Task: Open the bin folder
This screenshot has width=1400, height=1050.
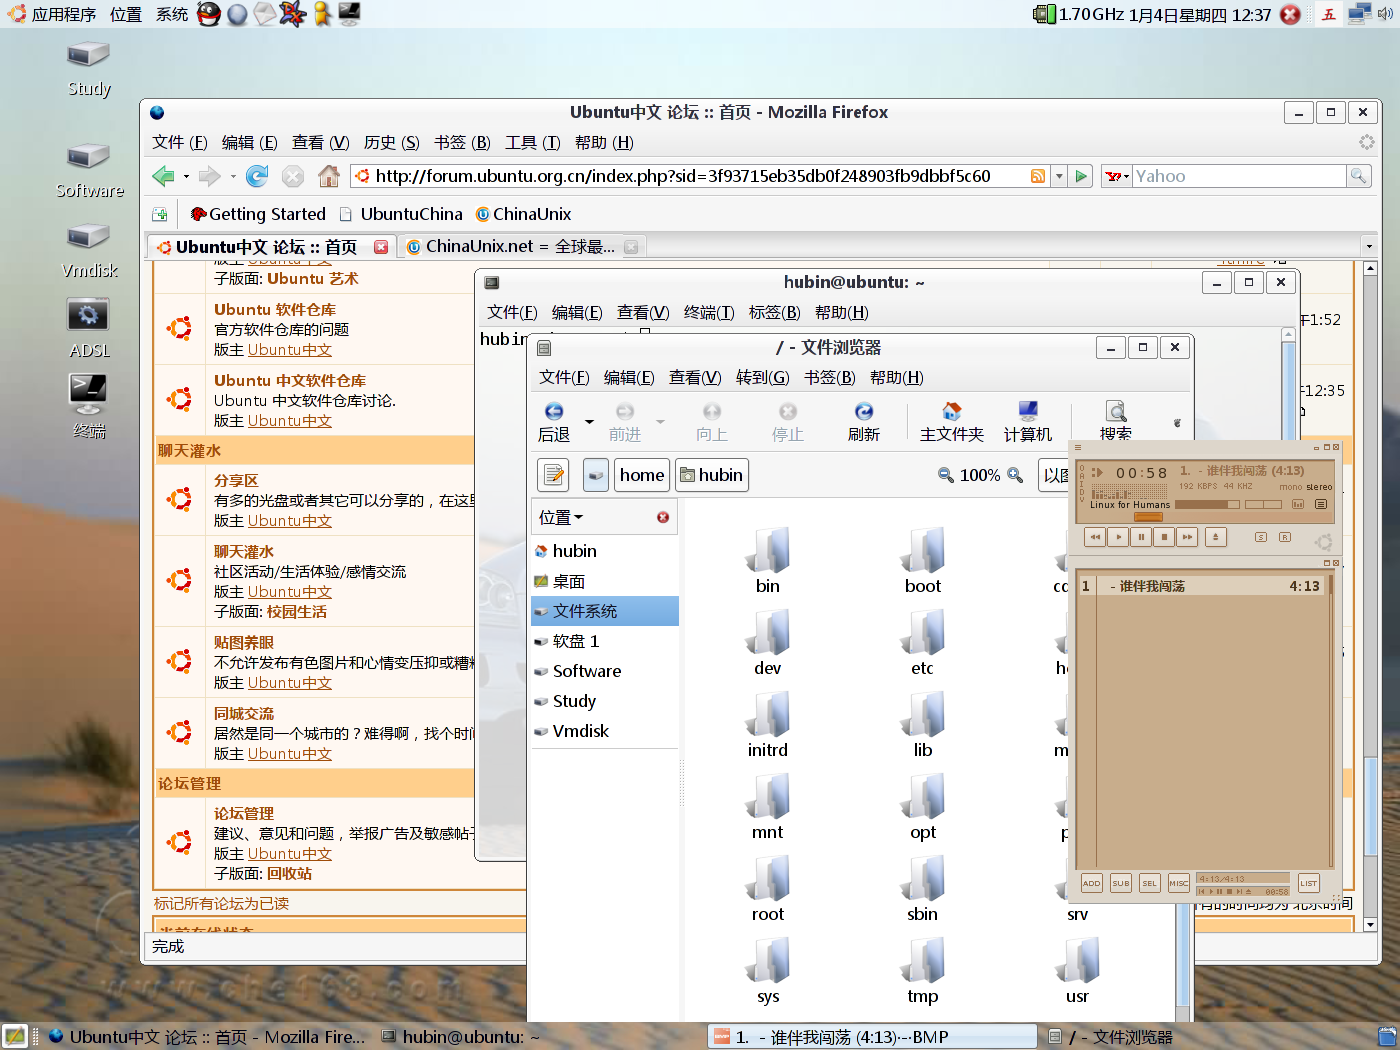Action: point(768,561)
